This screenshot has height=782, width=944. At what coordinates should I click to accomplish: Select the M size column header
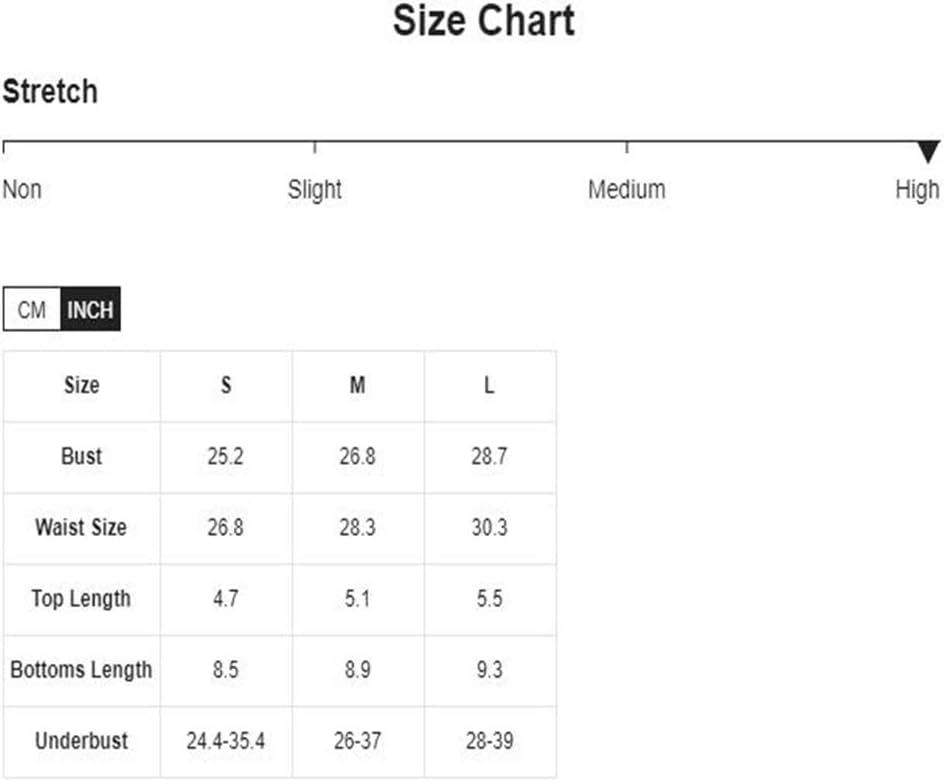358,385
